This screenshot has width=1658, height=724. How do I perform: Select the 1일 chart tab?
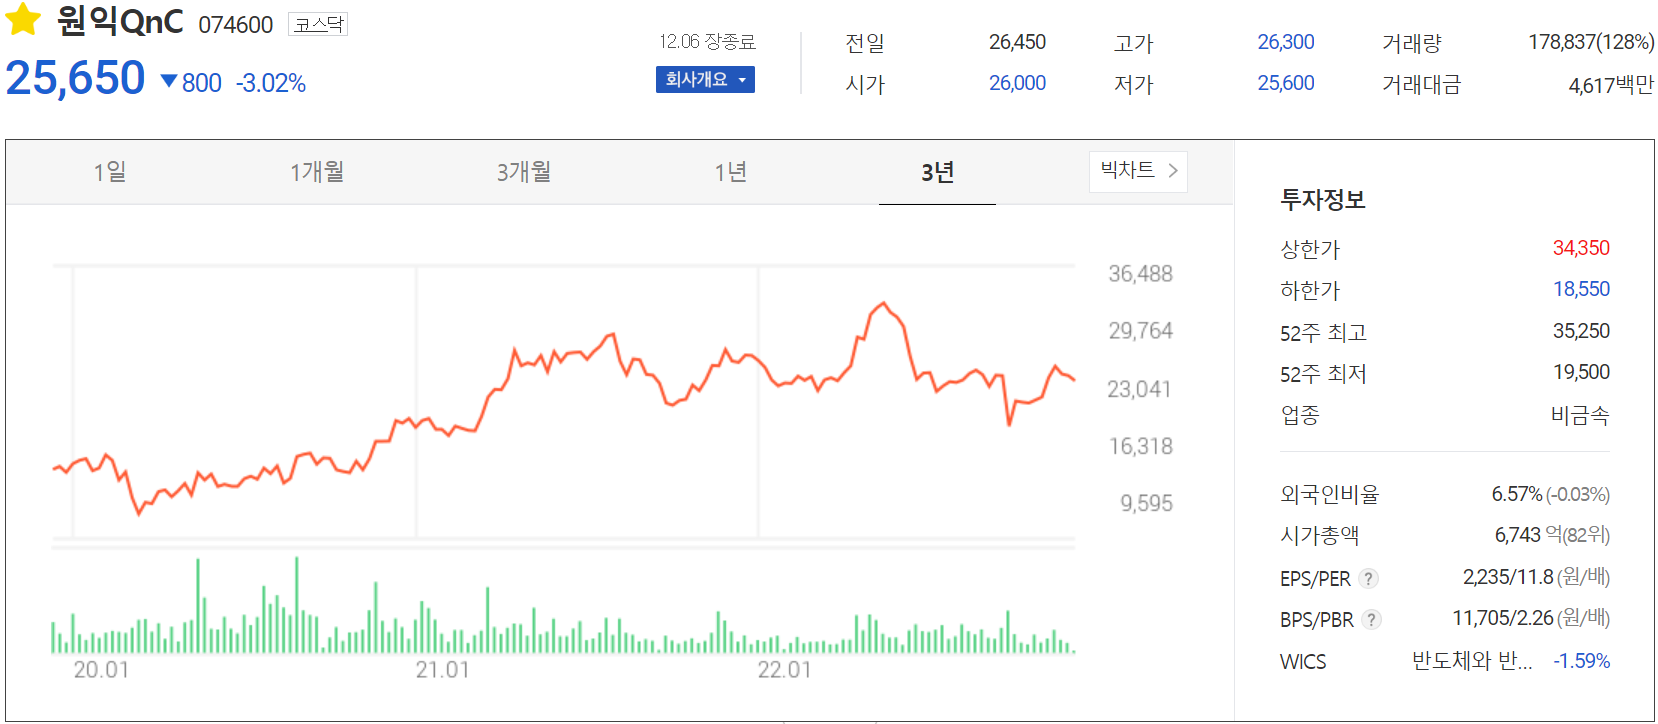tap(110, 172)
